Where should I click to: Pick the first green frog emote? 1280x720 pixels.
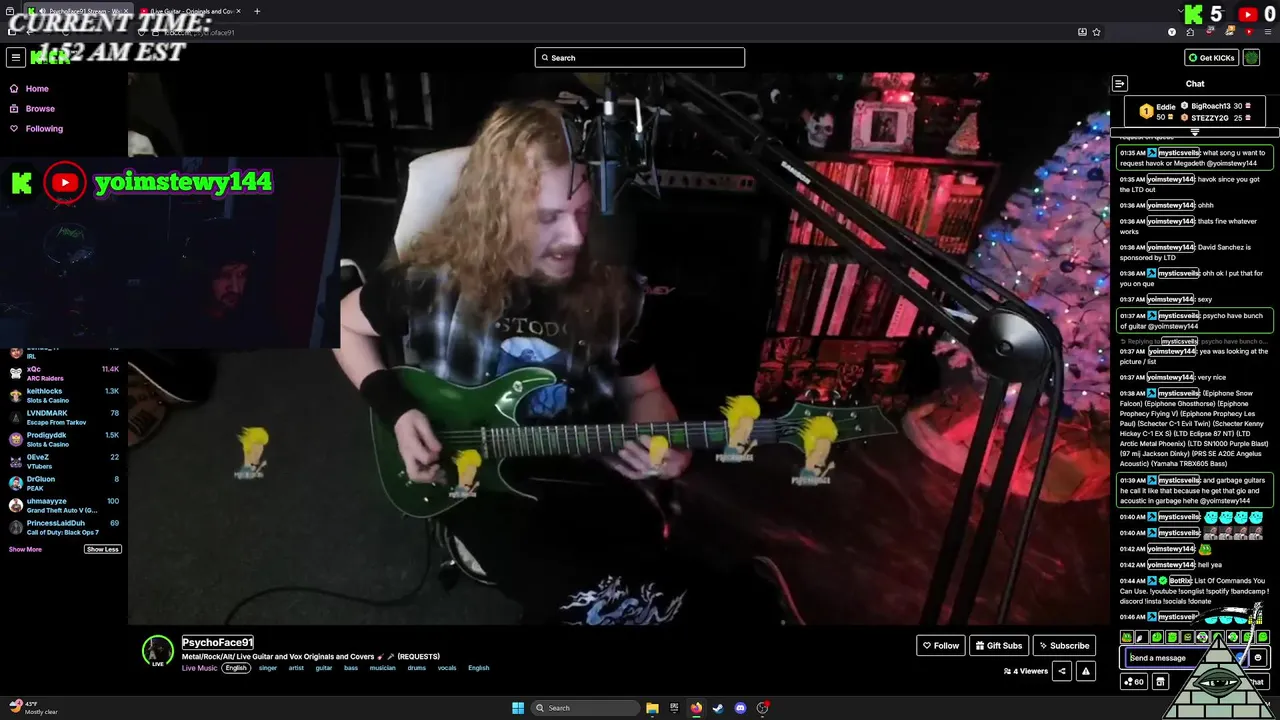point(1126,637)
